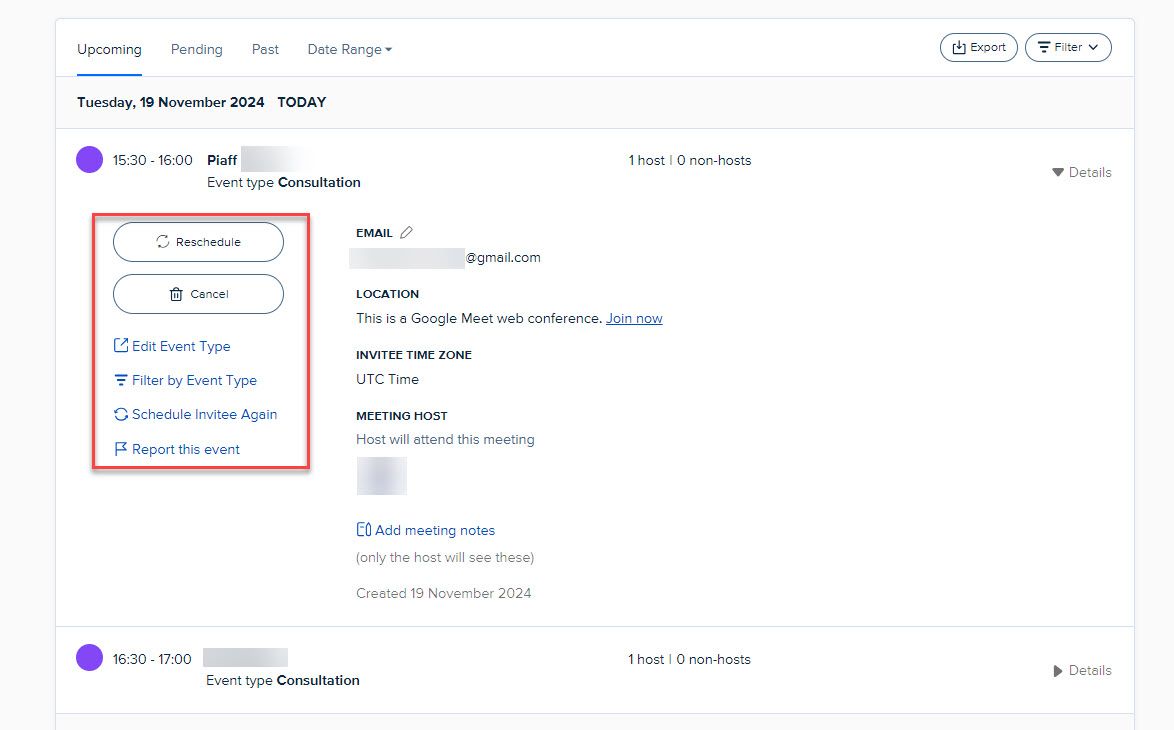This screenshot has width=1174, height=730.
Task: Click the funnel icon beside Filter by Event Type
Action: point(121,380)
